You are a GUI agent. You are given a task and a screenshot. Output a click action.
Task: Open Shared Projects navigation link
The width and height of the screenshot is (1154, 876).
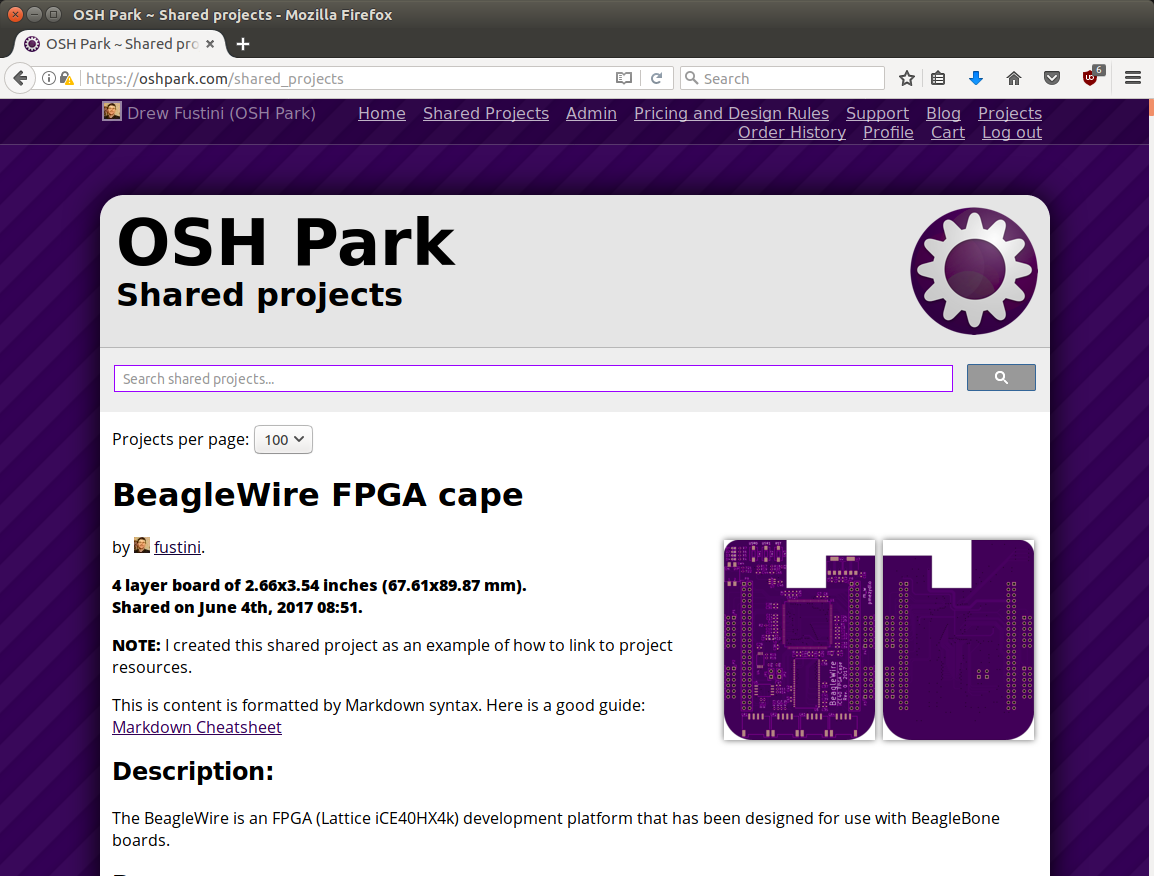point(486,113)
